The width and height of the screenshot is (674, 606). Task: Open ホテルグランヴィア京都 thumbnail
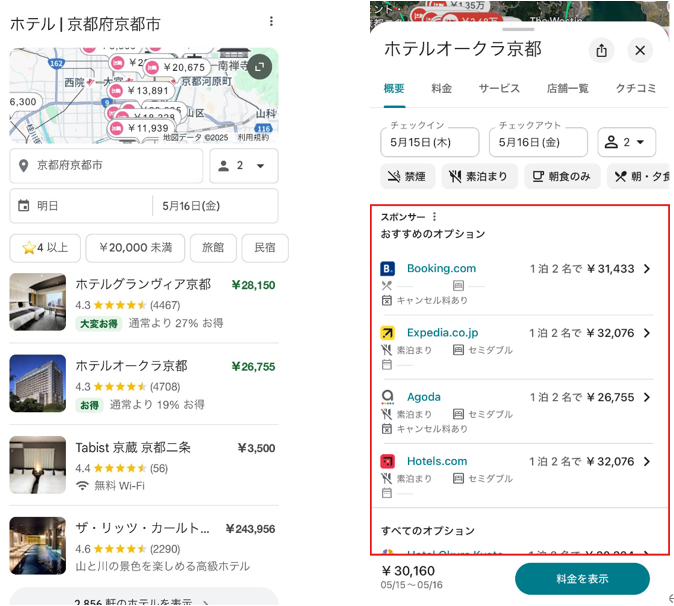coord(38,302)
